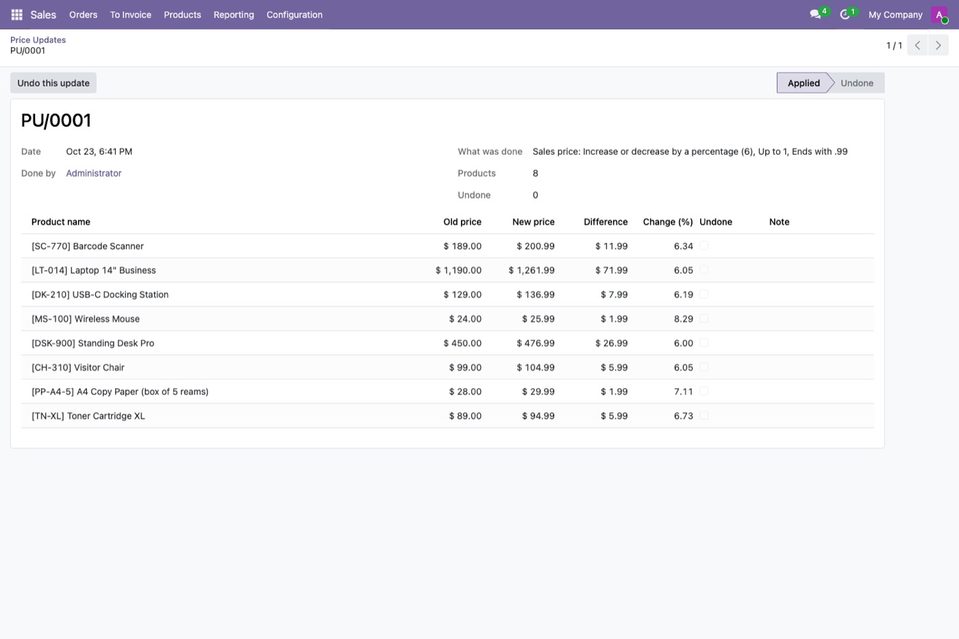The height and width of the screenshot is (639, 959).
Task: Toggle Undone checkbox for USB-C Docking Station
Action: coord(704,294)
